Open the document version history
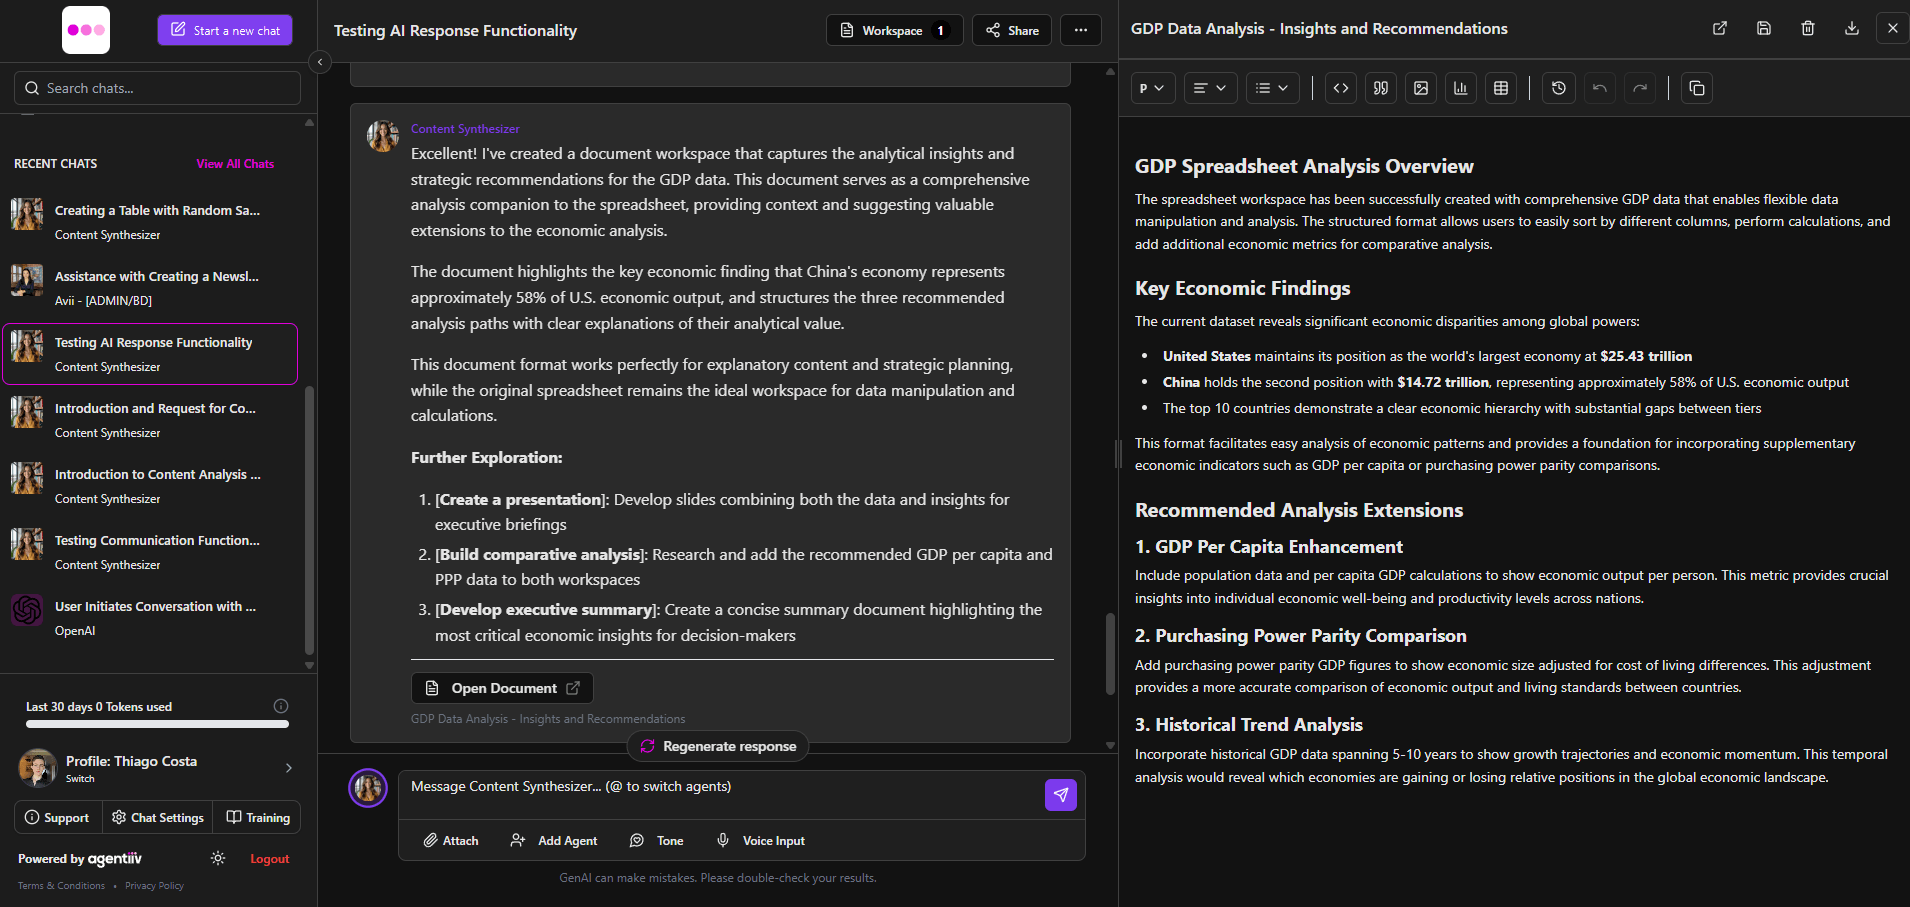 click(x=1558, y=88)
